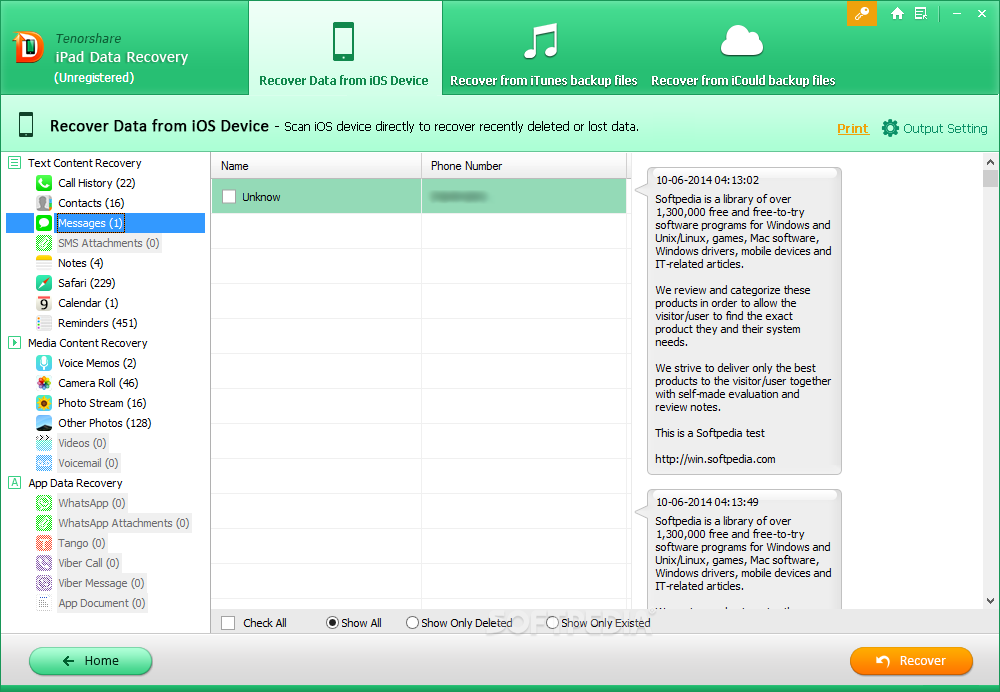Click the WhatsApp icon
Screen dimensions: 1000x692
(x=44, y=503)
